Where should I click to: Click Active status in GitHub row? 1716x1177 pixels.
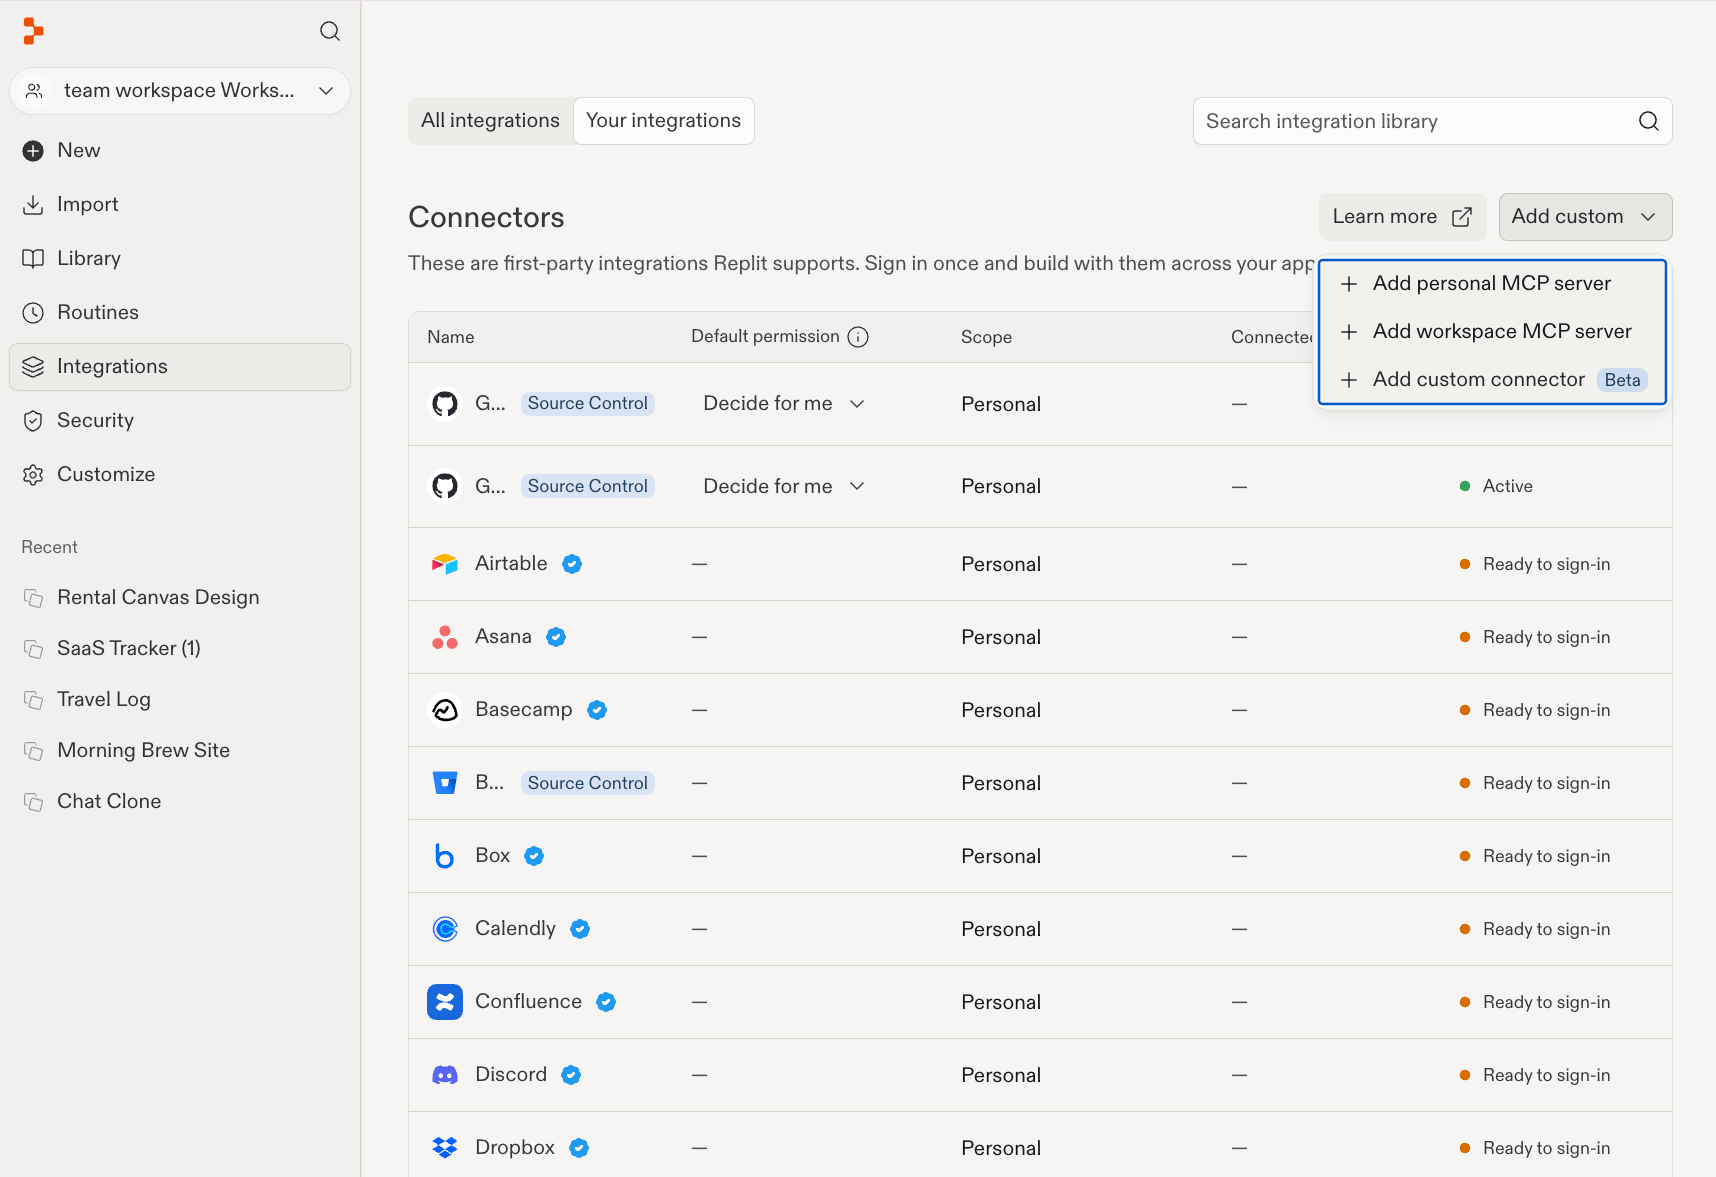[1496, 487]
